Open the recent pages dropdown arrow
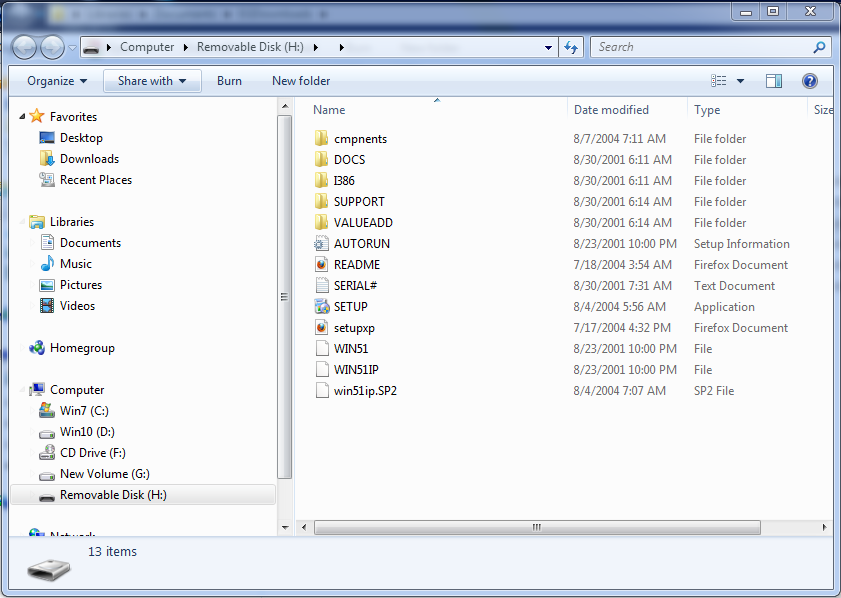This screenshot has width=841, height=598. click(72, 48)
